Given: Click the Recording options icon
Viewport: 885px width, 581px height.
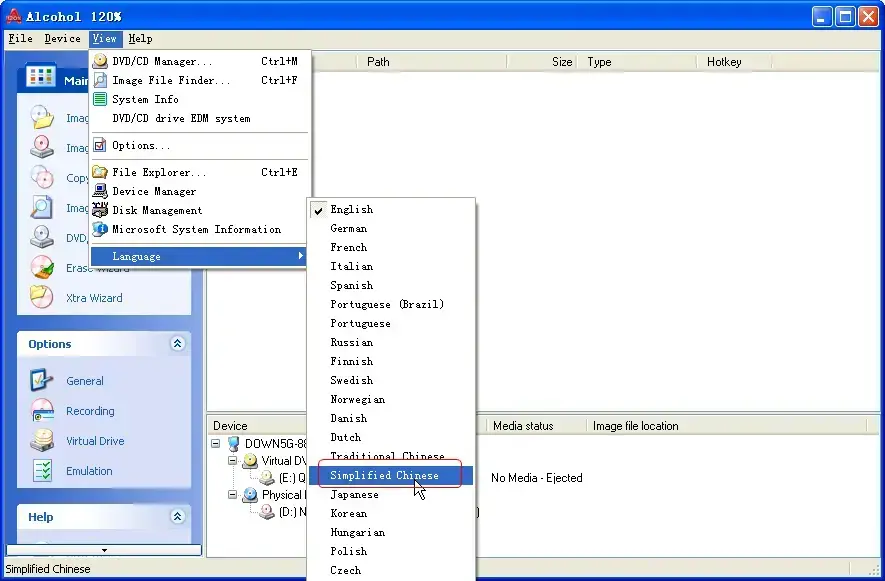Looking at the screenshot, I should [x=42, y=410].
